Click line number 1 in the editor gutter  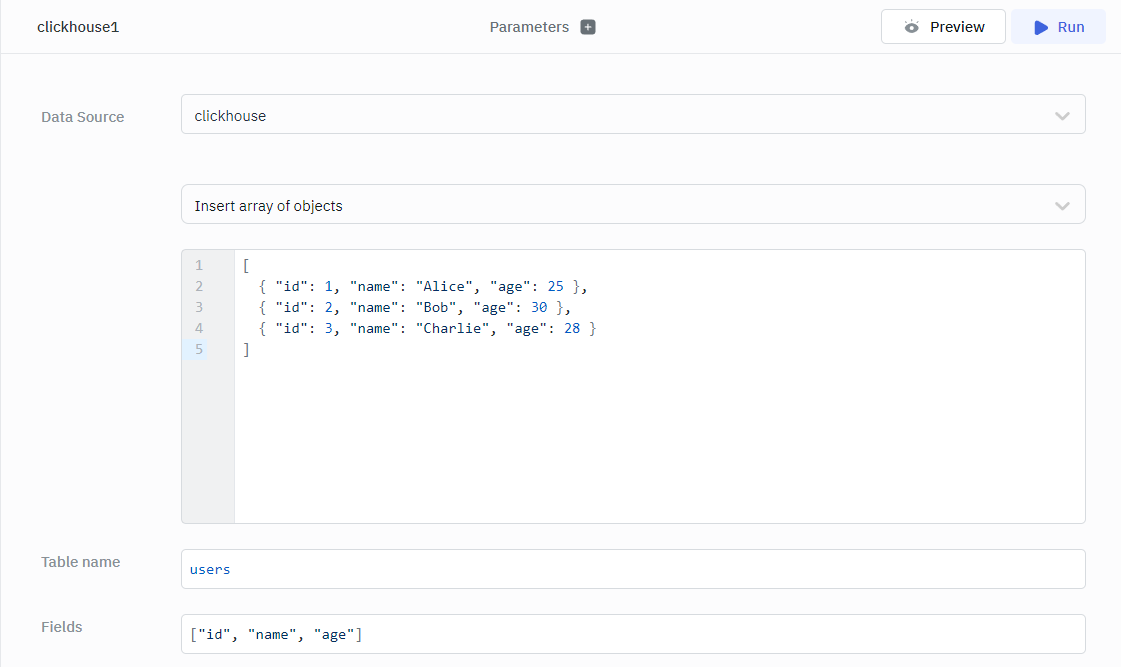pyautogui.click(x=199, y=265)
